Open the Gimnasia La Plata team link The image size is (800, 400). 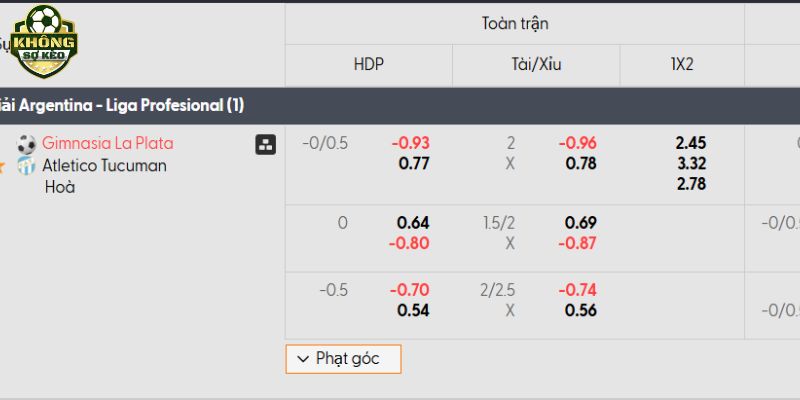(x=108, y=143)
